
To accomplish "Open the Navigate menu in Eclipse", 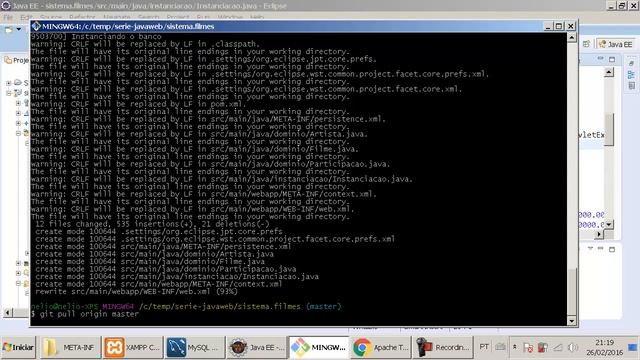I will click(117, 17).
